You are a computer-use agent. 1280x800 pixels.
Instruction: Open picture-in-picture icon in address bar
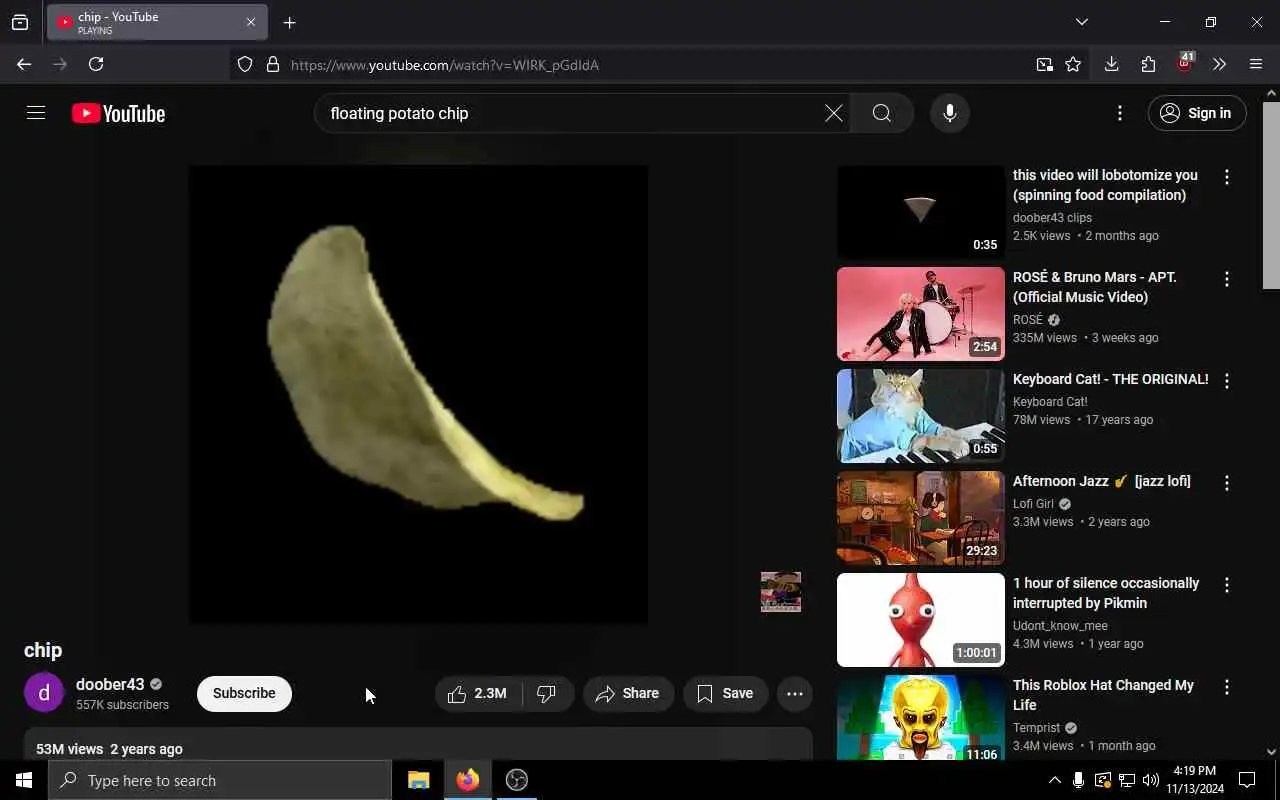tap(1044, 64)
